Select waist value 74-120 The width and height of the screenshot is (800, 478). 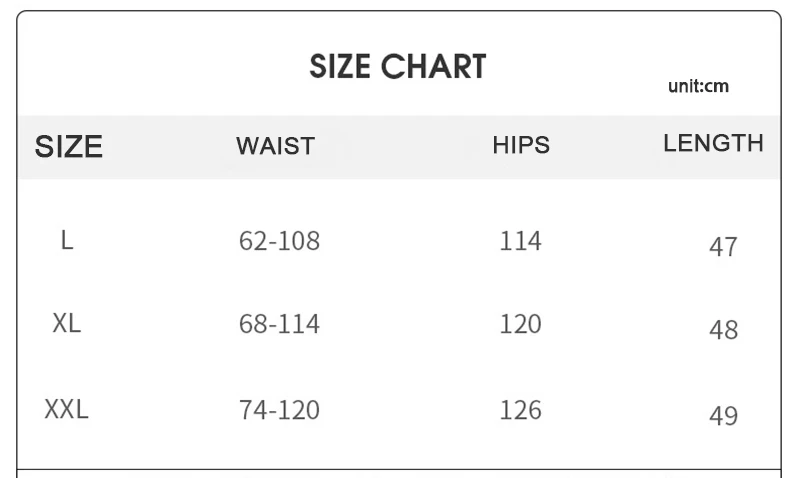[x=279, y=410]
